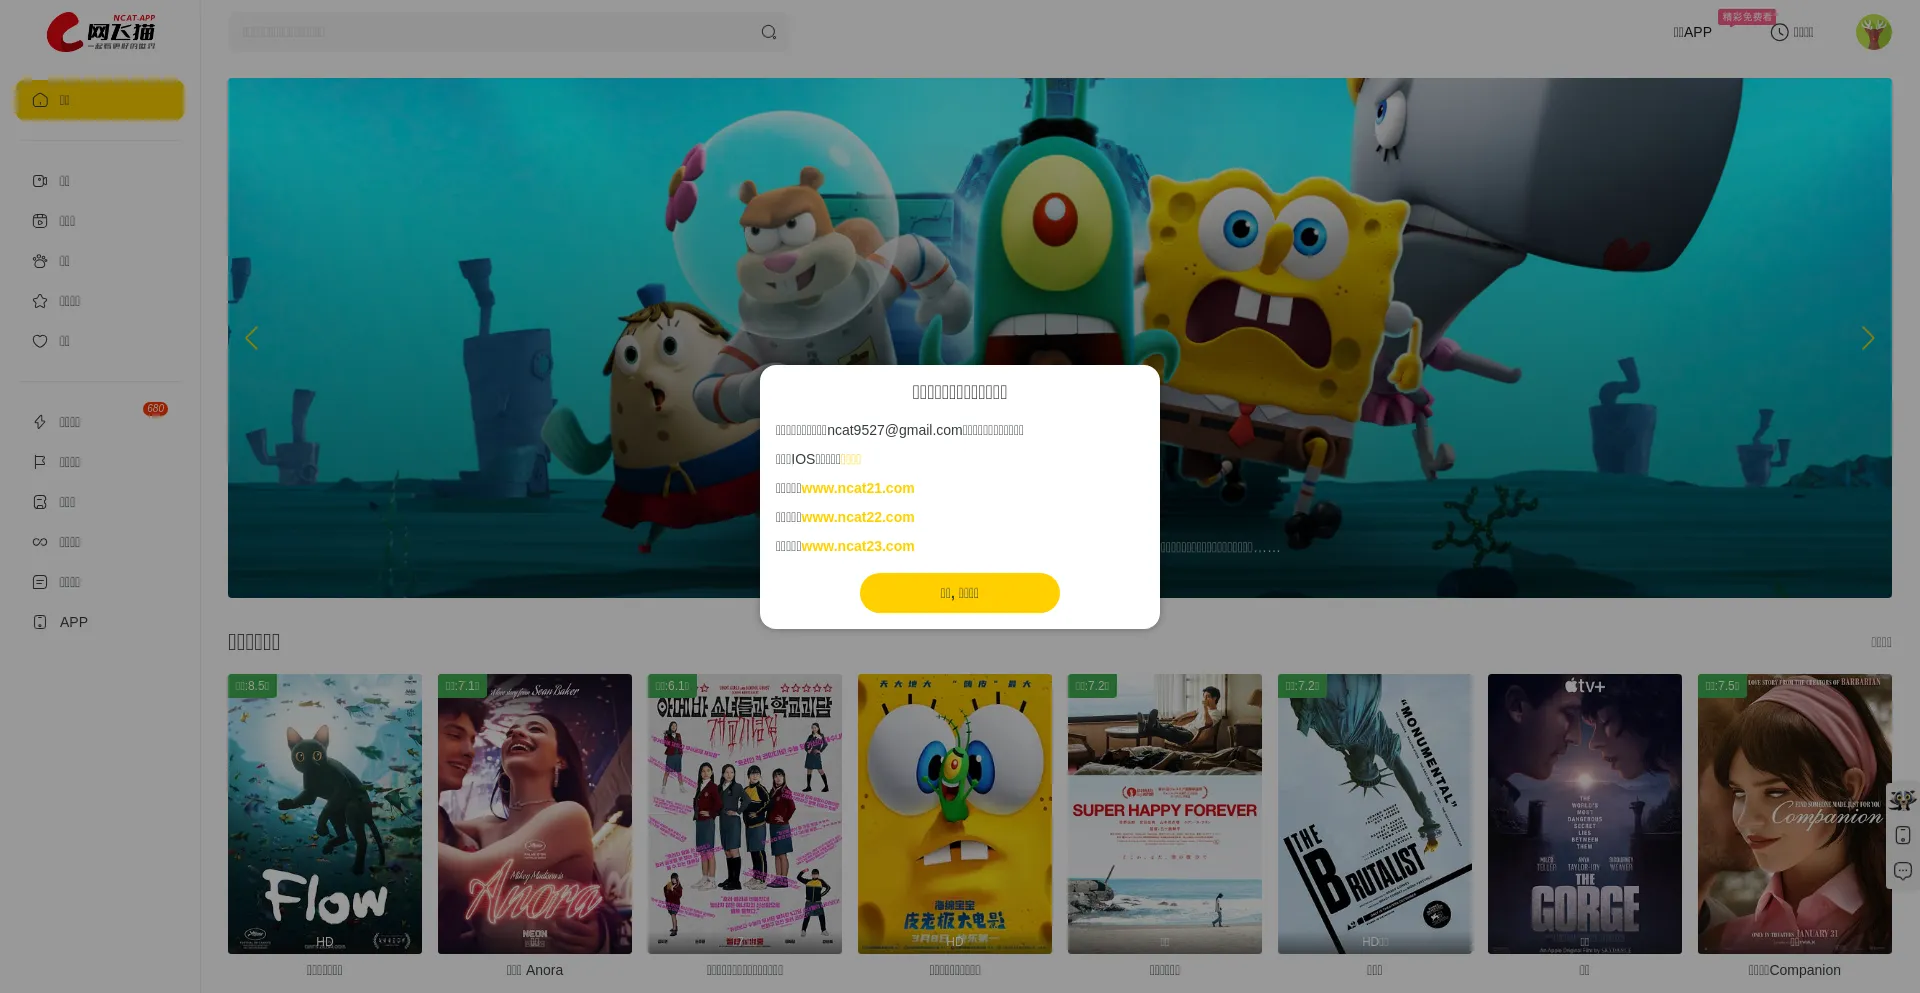Open the flag sidebar item

[100, 462]
